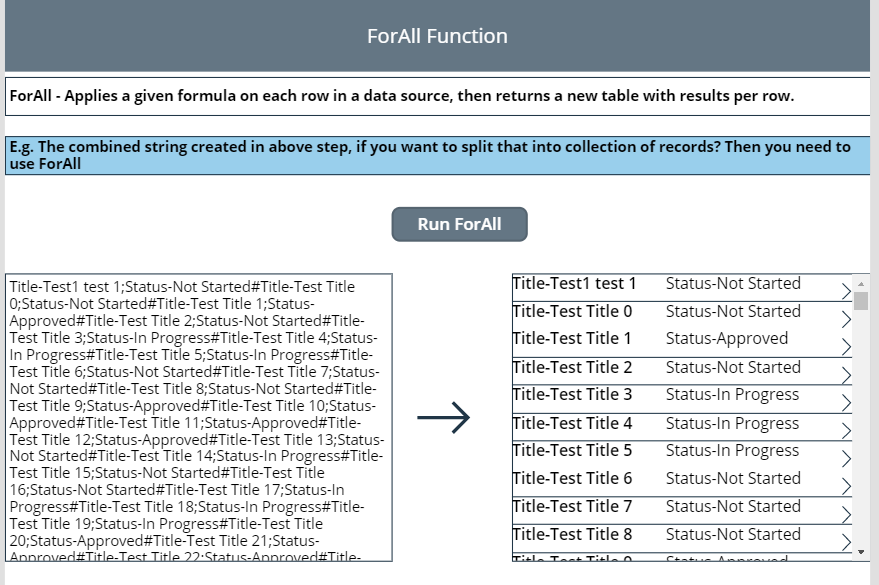
Task: Click the Run ForAll button
Action: 459,224
